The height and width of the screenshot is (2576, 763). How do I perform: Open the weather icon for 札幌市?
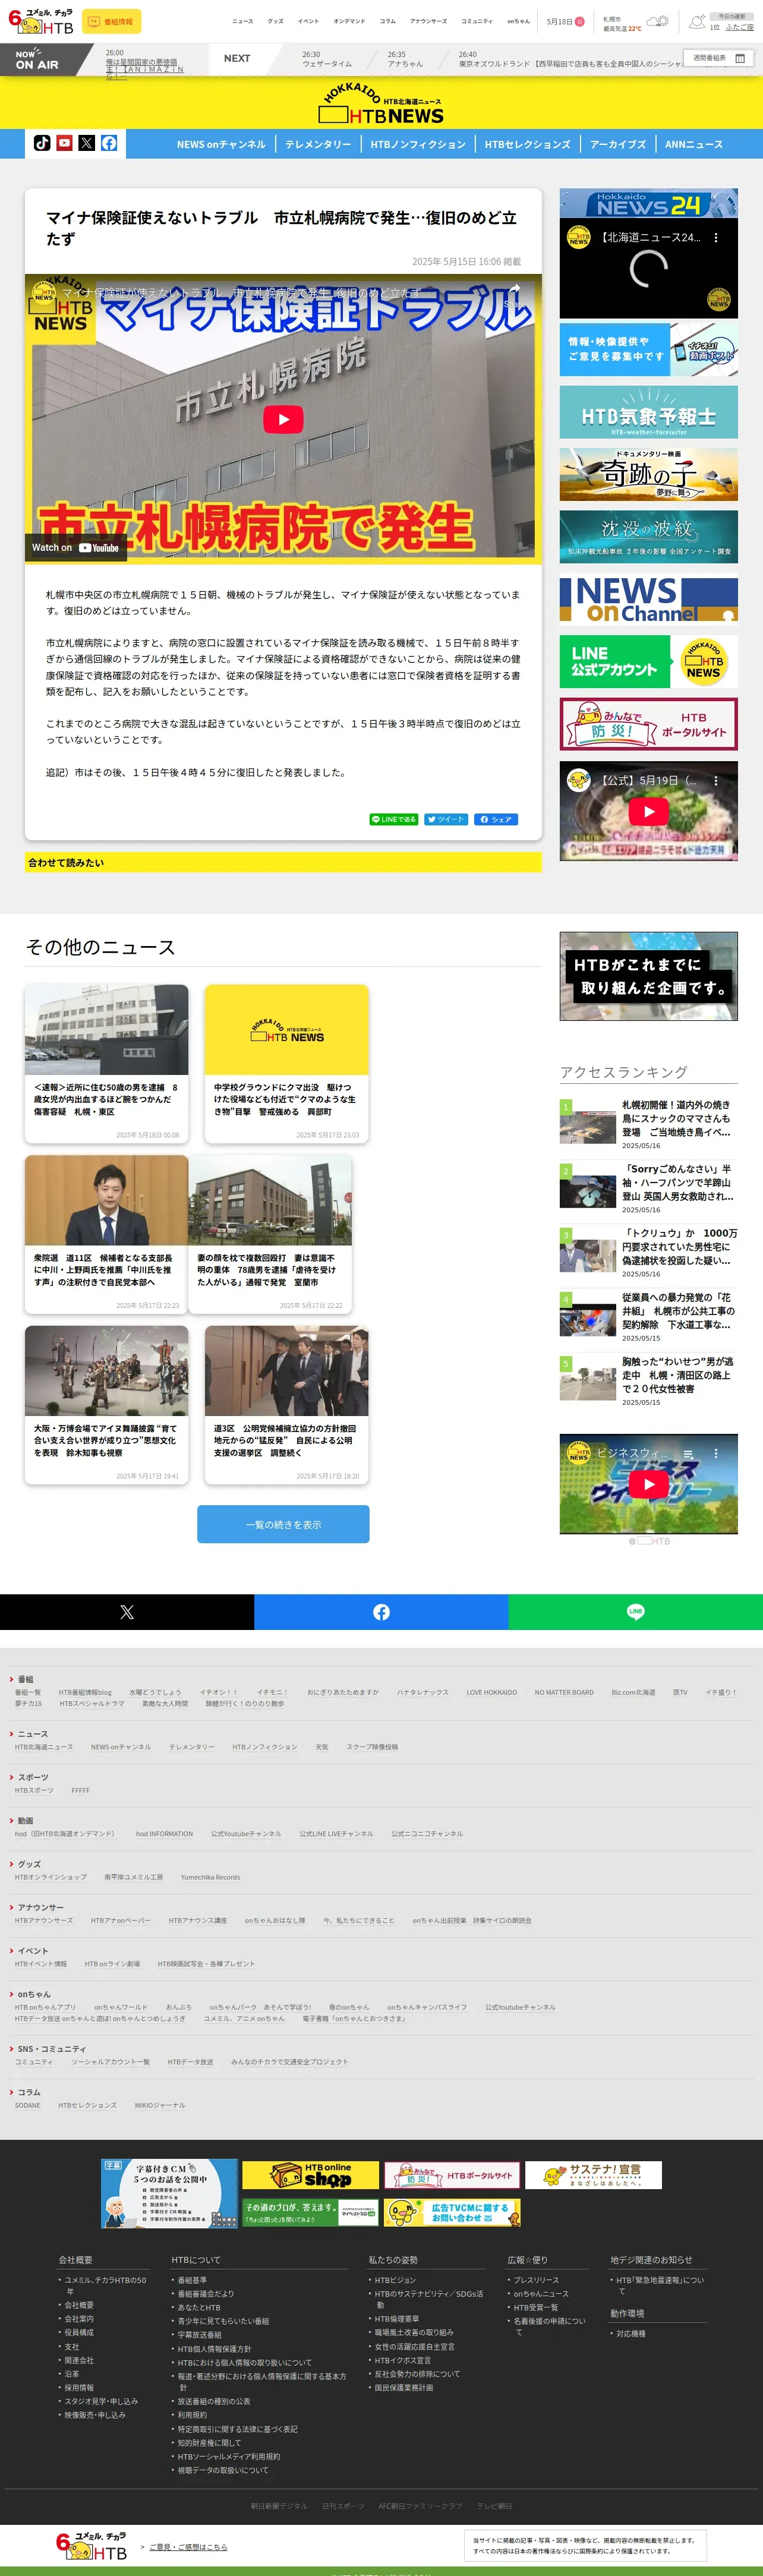(x=658, y=21)
